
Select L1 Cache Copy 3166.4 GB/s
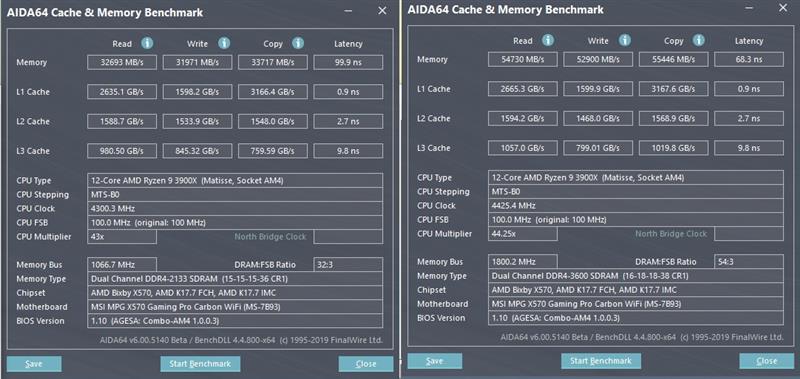273,92
